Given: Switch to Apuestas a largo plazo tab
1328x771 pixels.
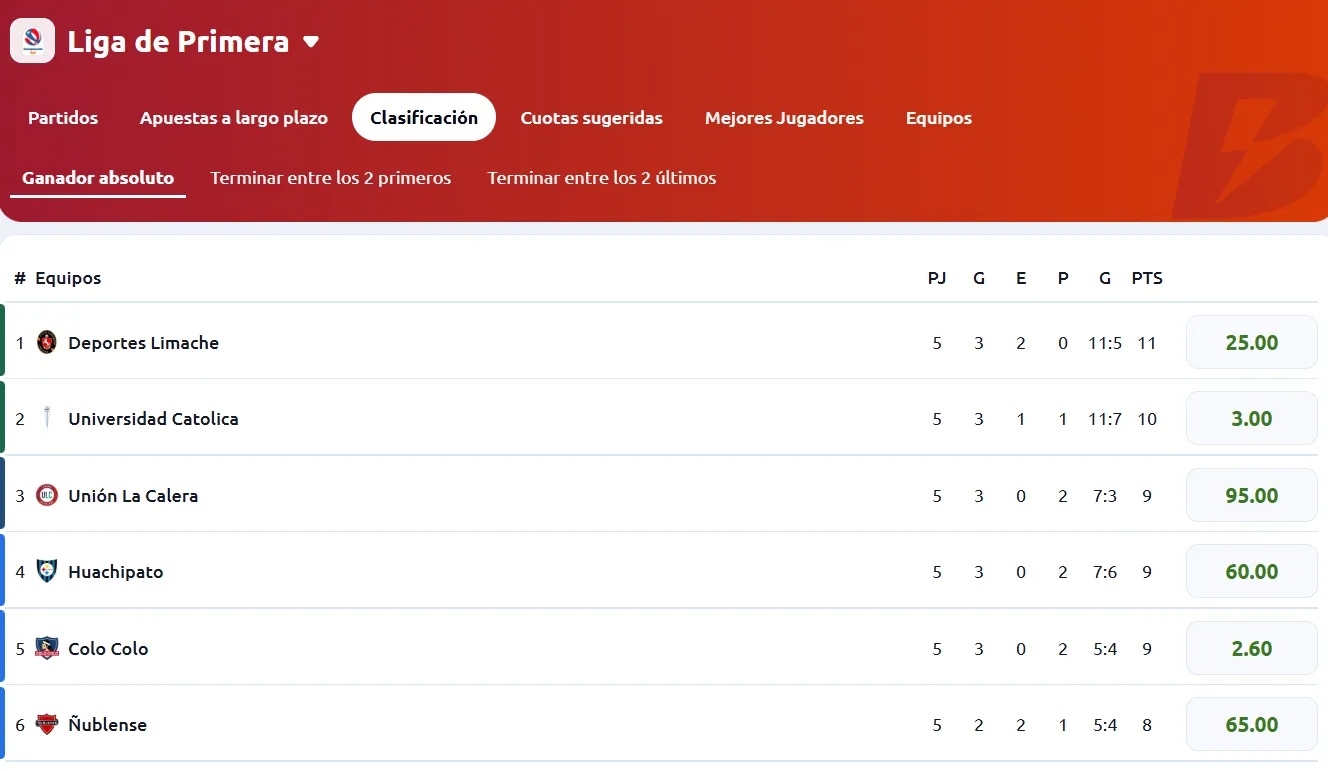Looking at the screenshot, I should [x=234, y=118].
